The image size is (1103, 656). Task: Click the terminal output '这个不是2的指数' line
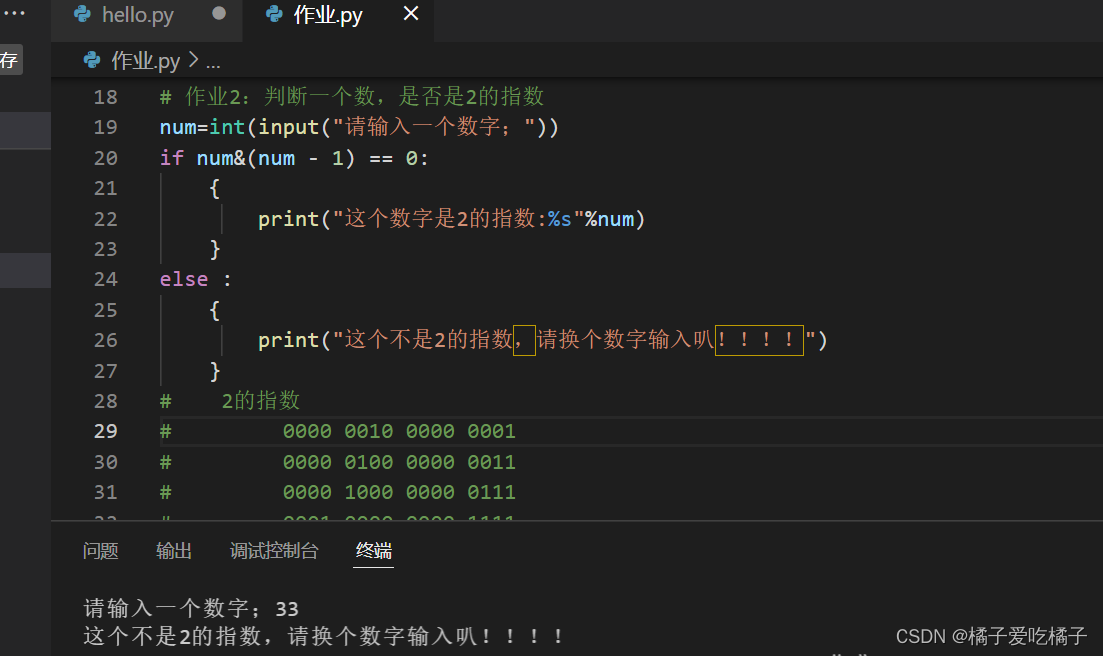[x=324, y=636]
